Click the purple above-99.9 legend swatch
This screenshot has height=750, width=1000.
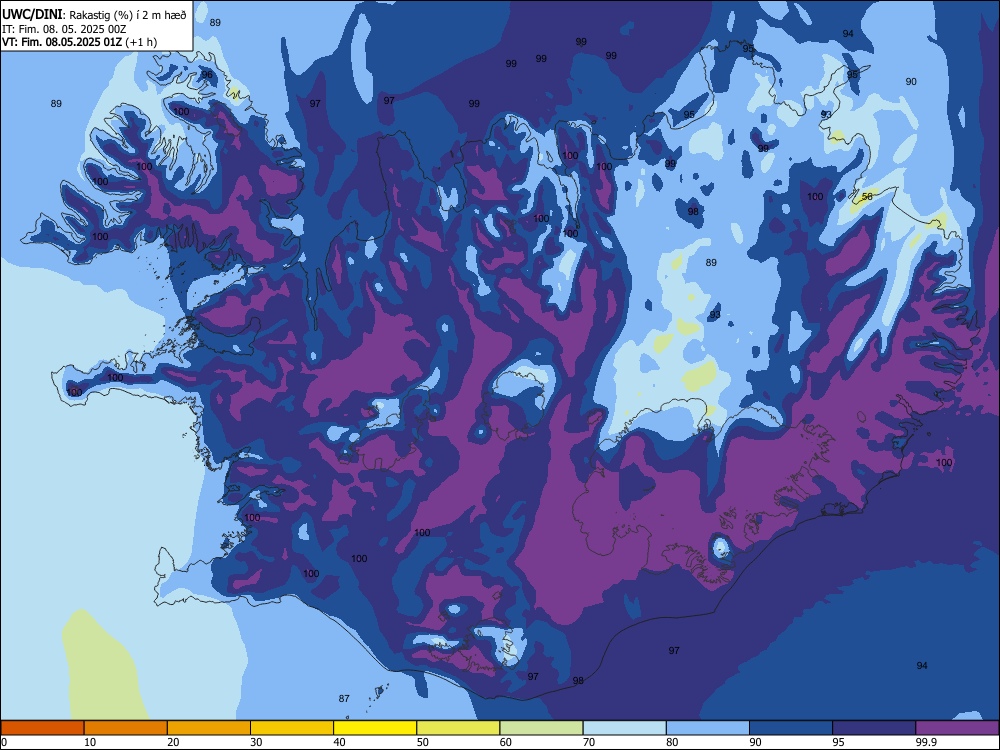958,728
